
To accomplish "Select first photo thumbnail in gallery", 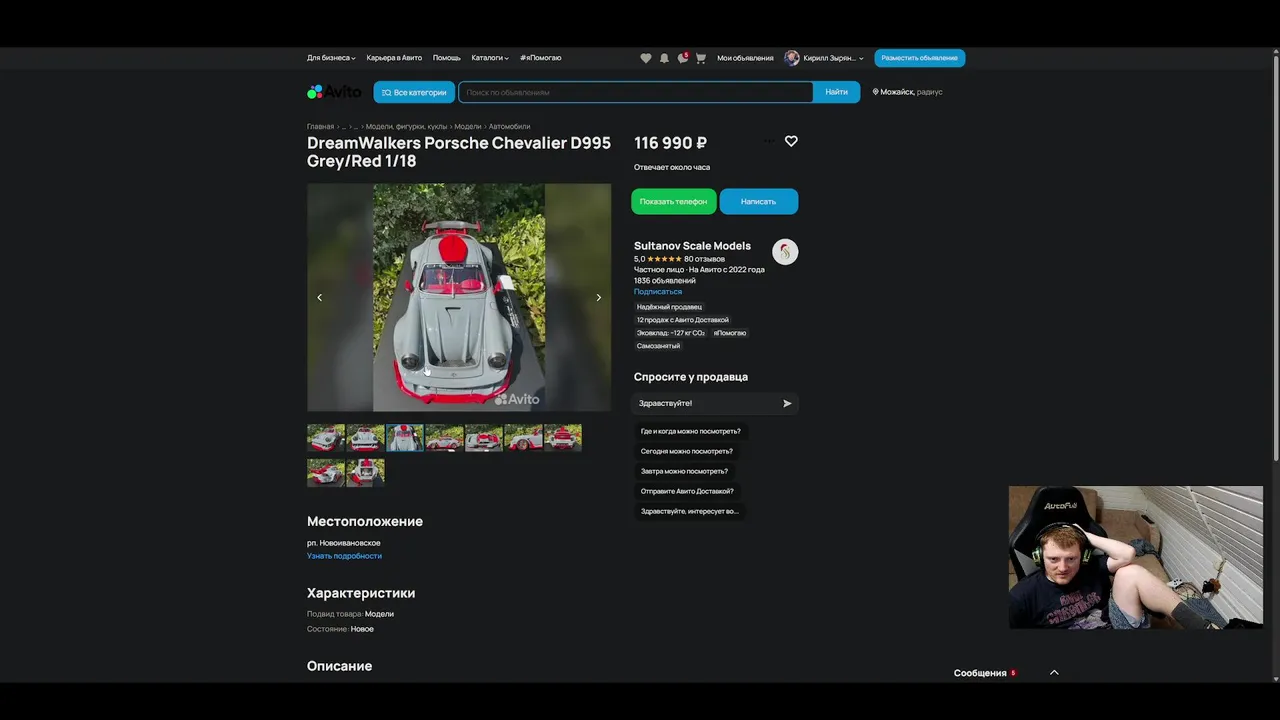I will [x=326, y=438].
